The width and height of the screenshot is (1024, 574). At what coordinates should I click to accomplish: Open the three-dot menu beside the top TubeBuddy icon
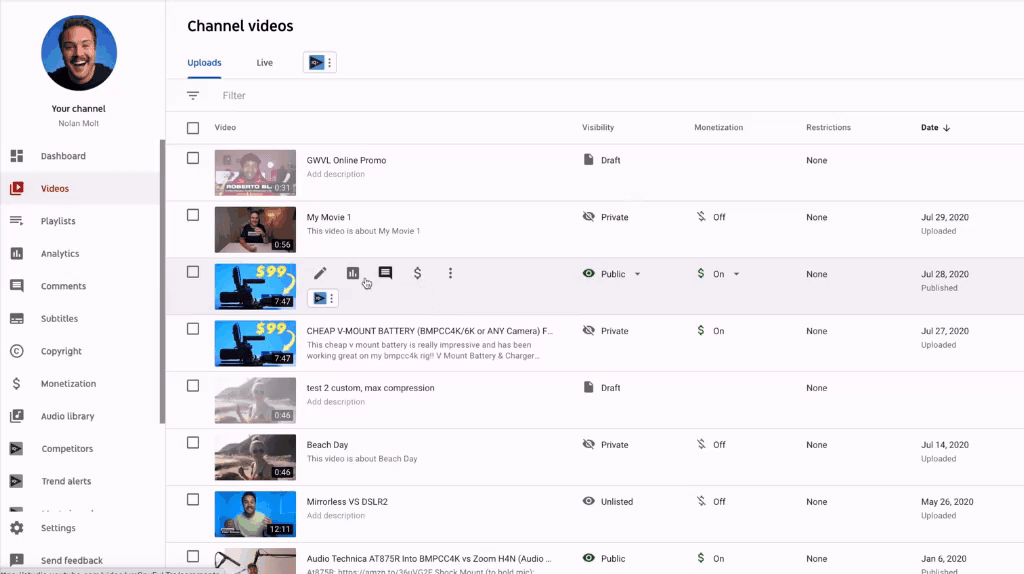330,63
